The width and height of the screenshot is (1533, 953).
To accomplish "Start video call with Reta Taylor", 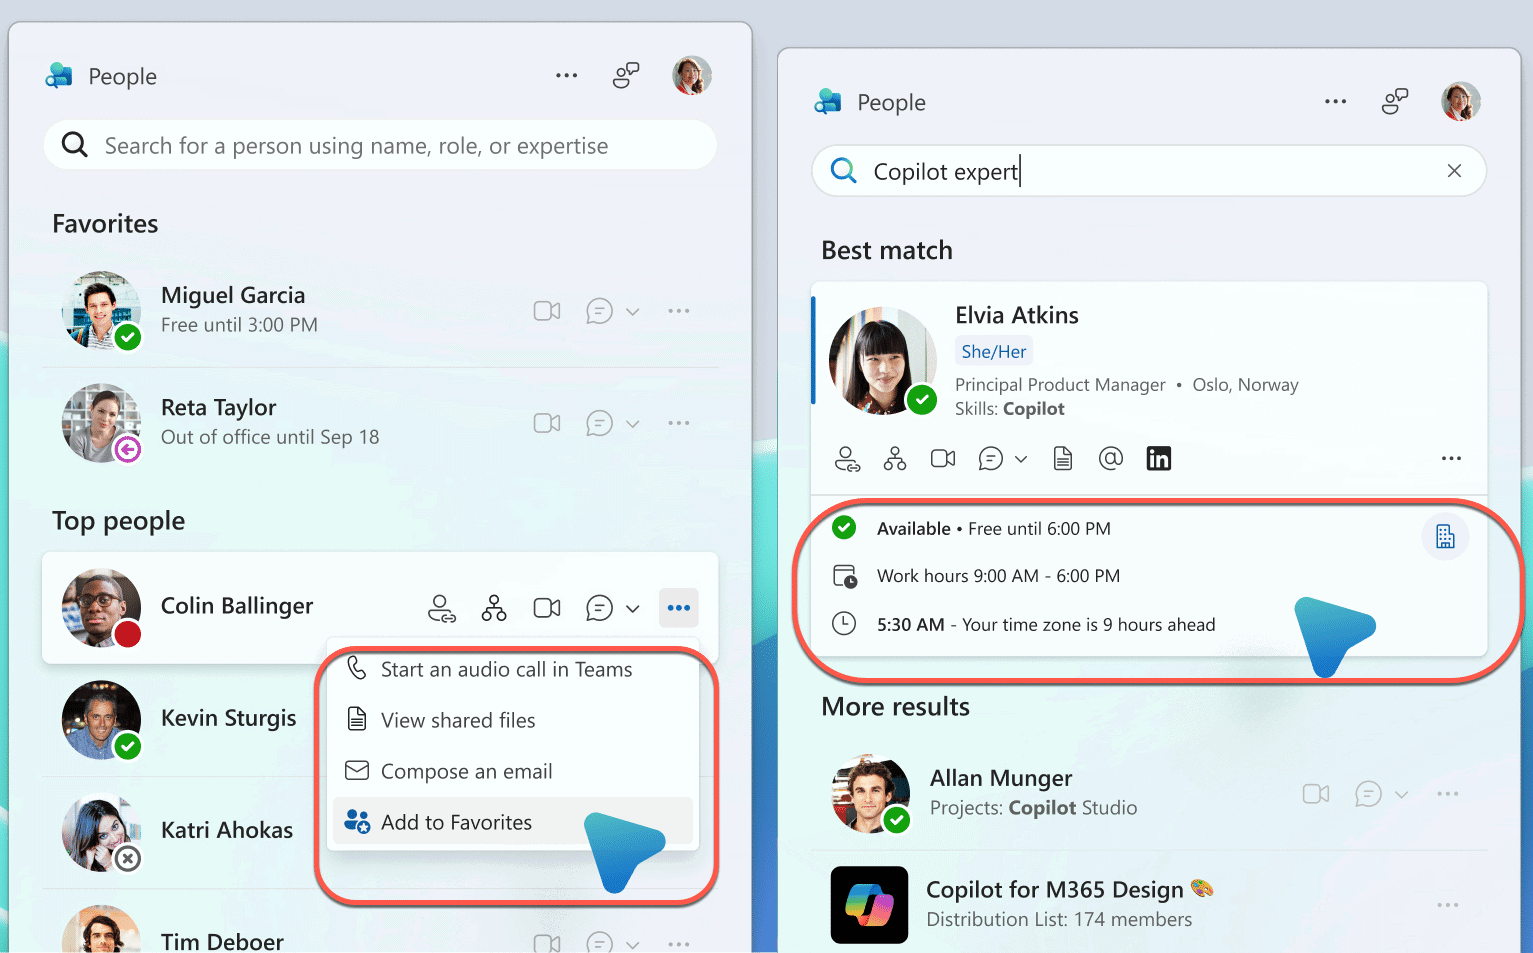I will point(547,423).
